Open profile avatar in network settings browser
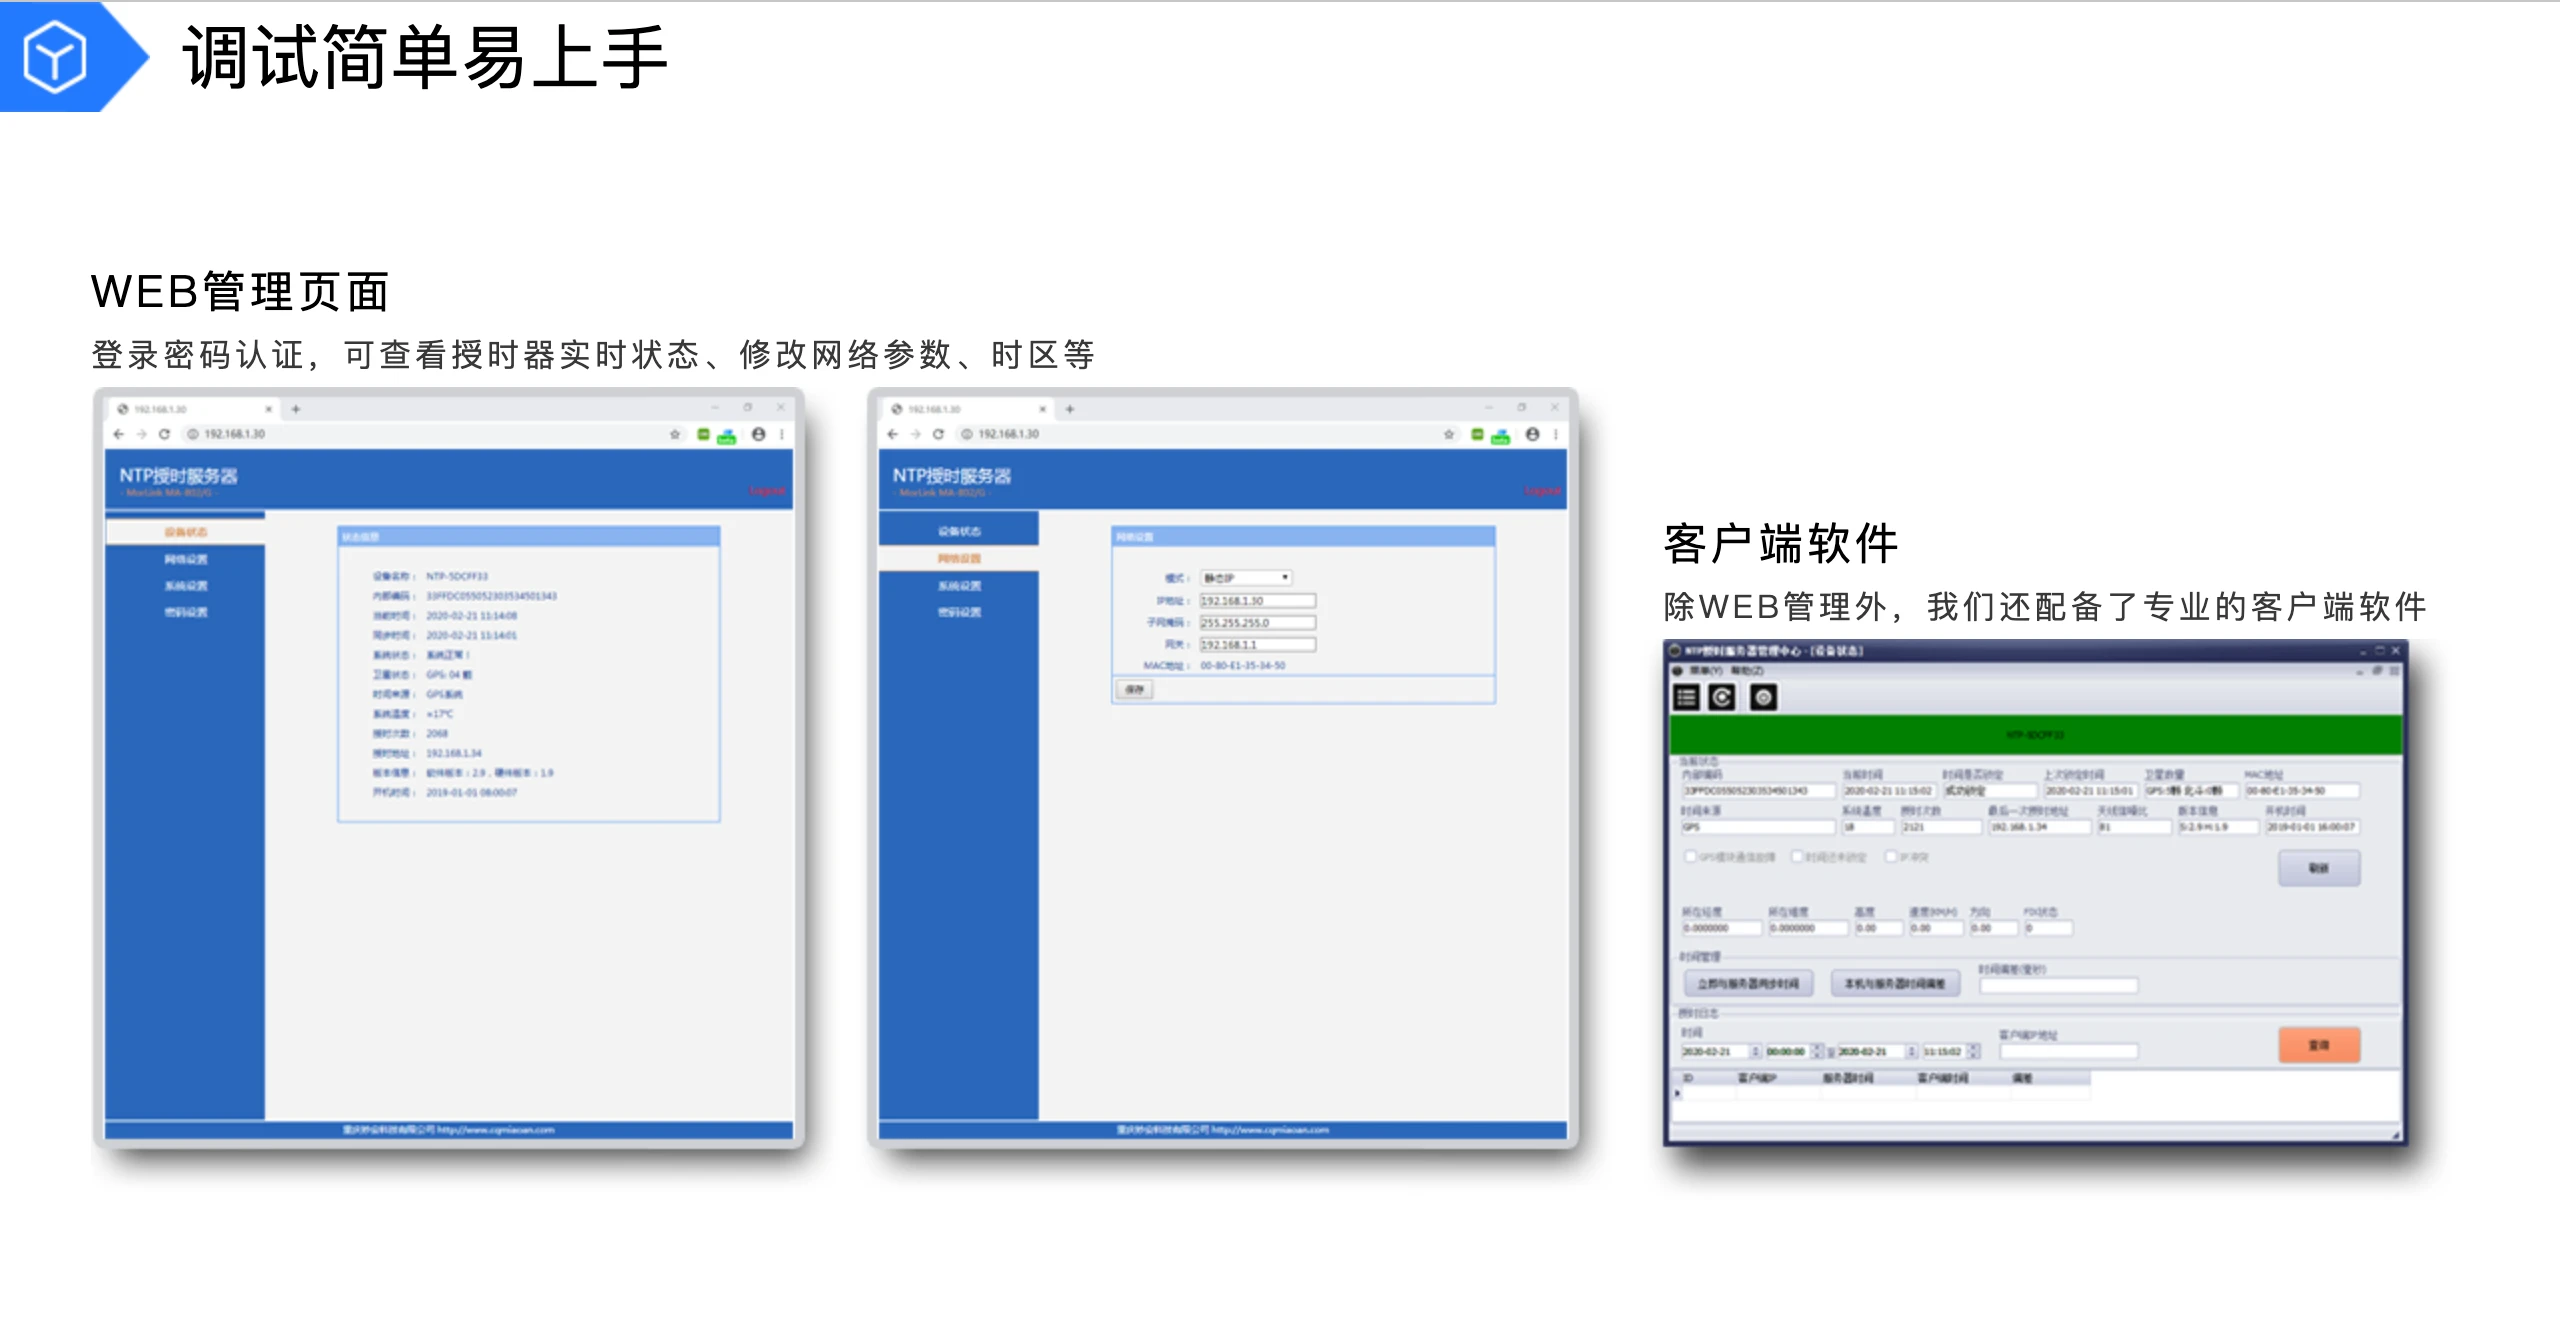2560x1341 pixels. pos(1532,434)
